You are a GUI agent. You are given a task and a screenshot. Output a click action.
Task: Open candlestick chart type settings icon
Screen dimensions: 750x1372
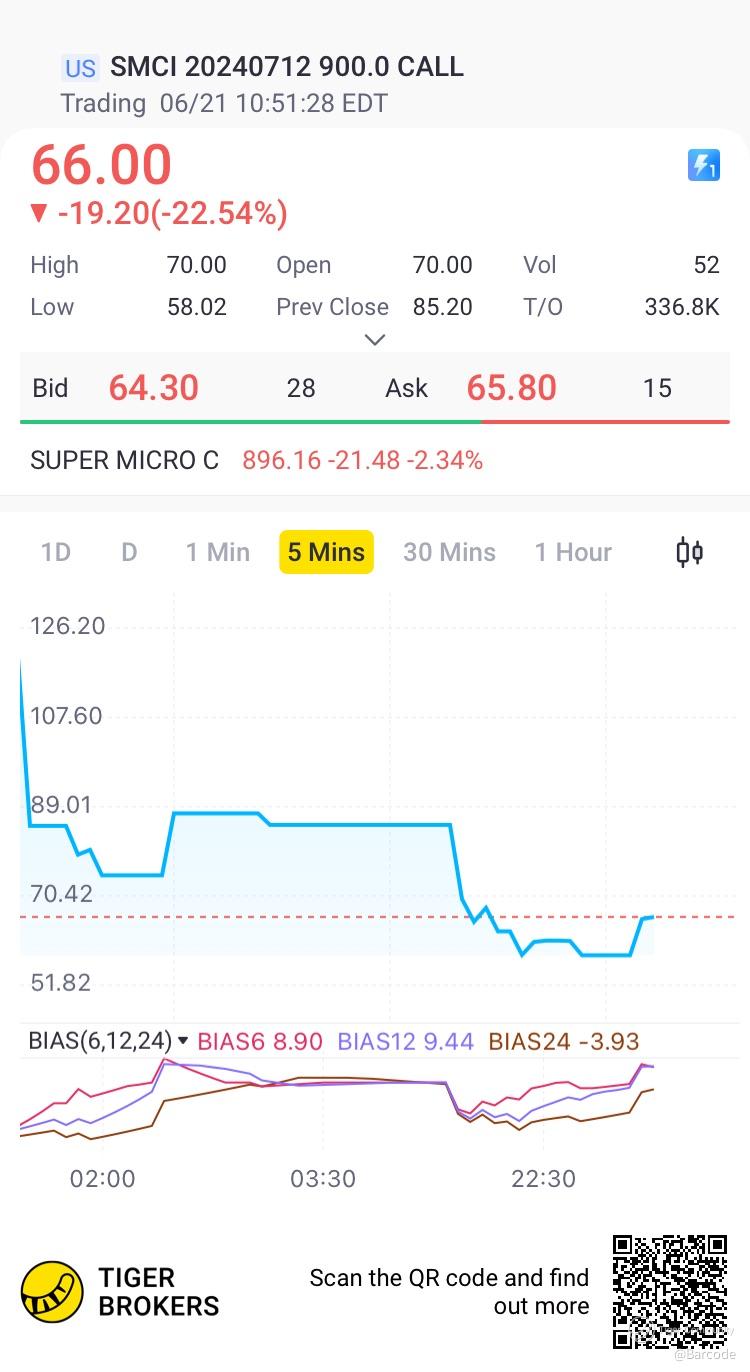(x=689, y=552)
